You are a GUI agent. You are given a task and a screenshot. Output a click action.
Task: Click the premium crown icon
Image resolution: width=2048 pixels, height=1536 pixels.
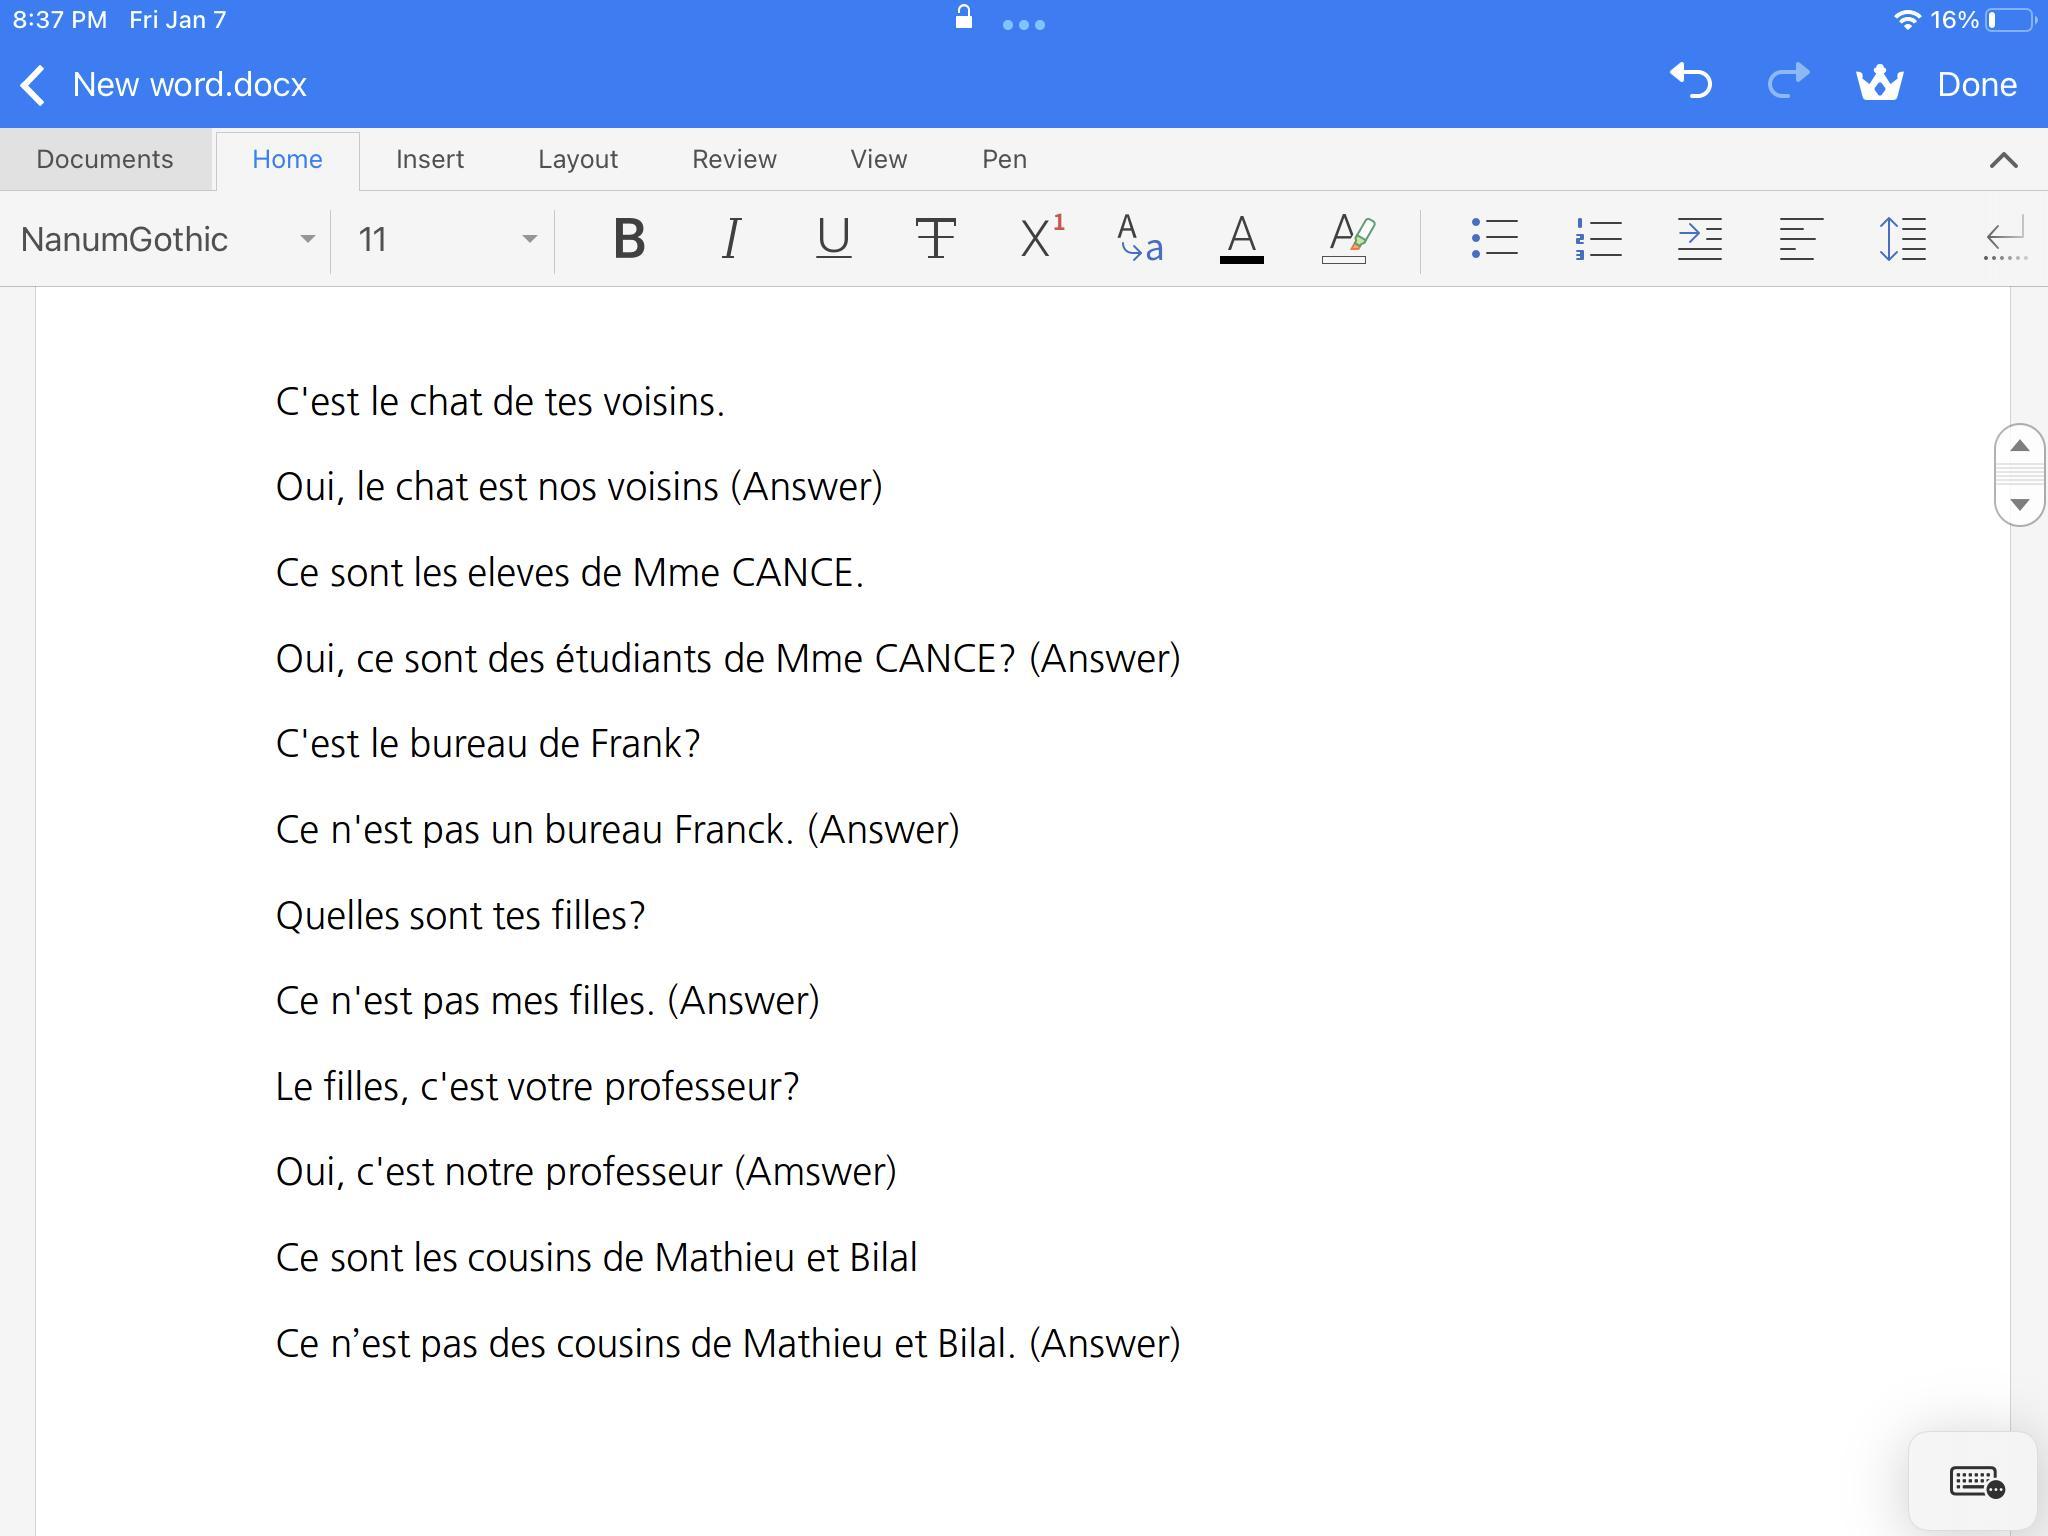(x=1879, y=84)
